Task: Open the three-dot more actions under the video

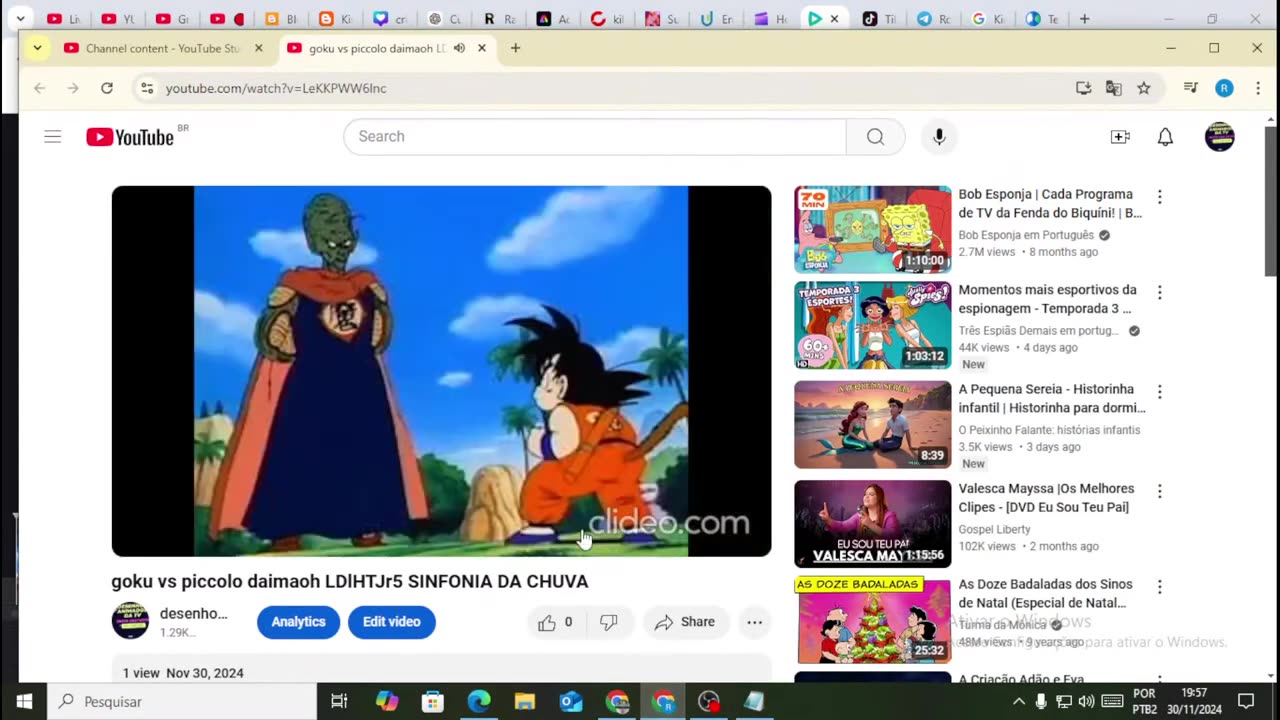Action: [x=755, y=622]
